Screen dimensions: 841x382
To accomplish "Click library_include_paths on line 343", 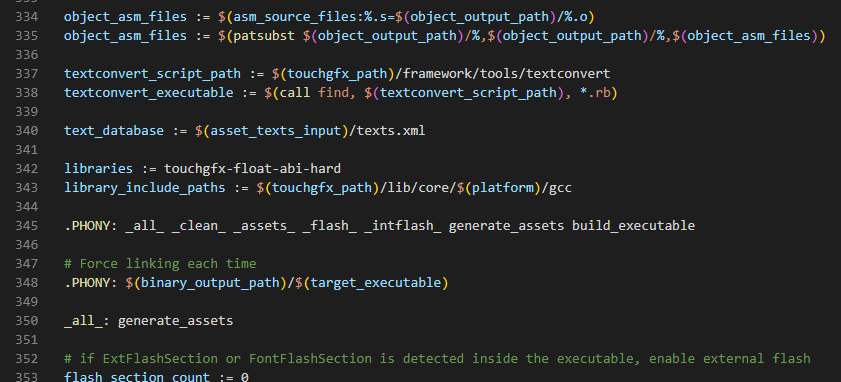I will click(145, 188).
